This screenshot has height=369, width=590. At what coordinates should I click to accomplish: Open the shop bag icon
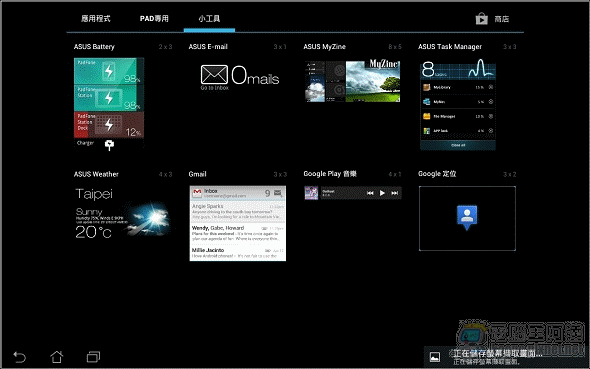[481, 18]
